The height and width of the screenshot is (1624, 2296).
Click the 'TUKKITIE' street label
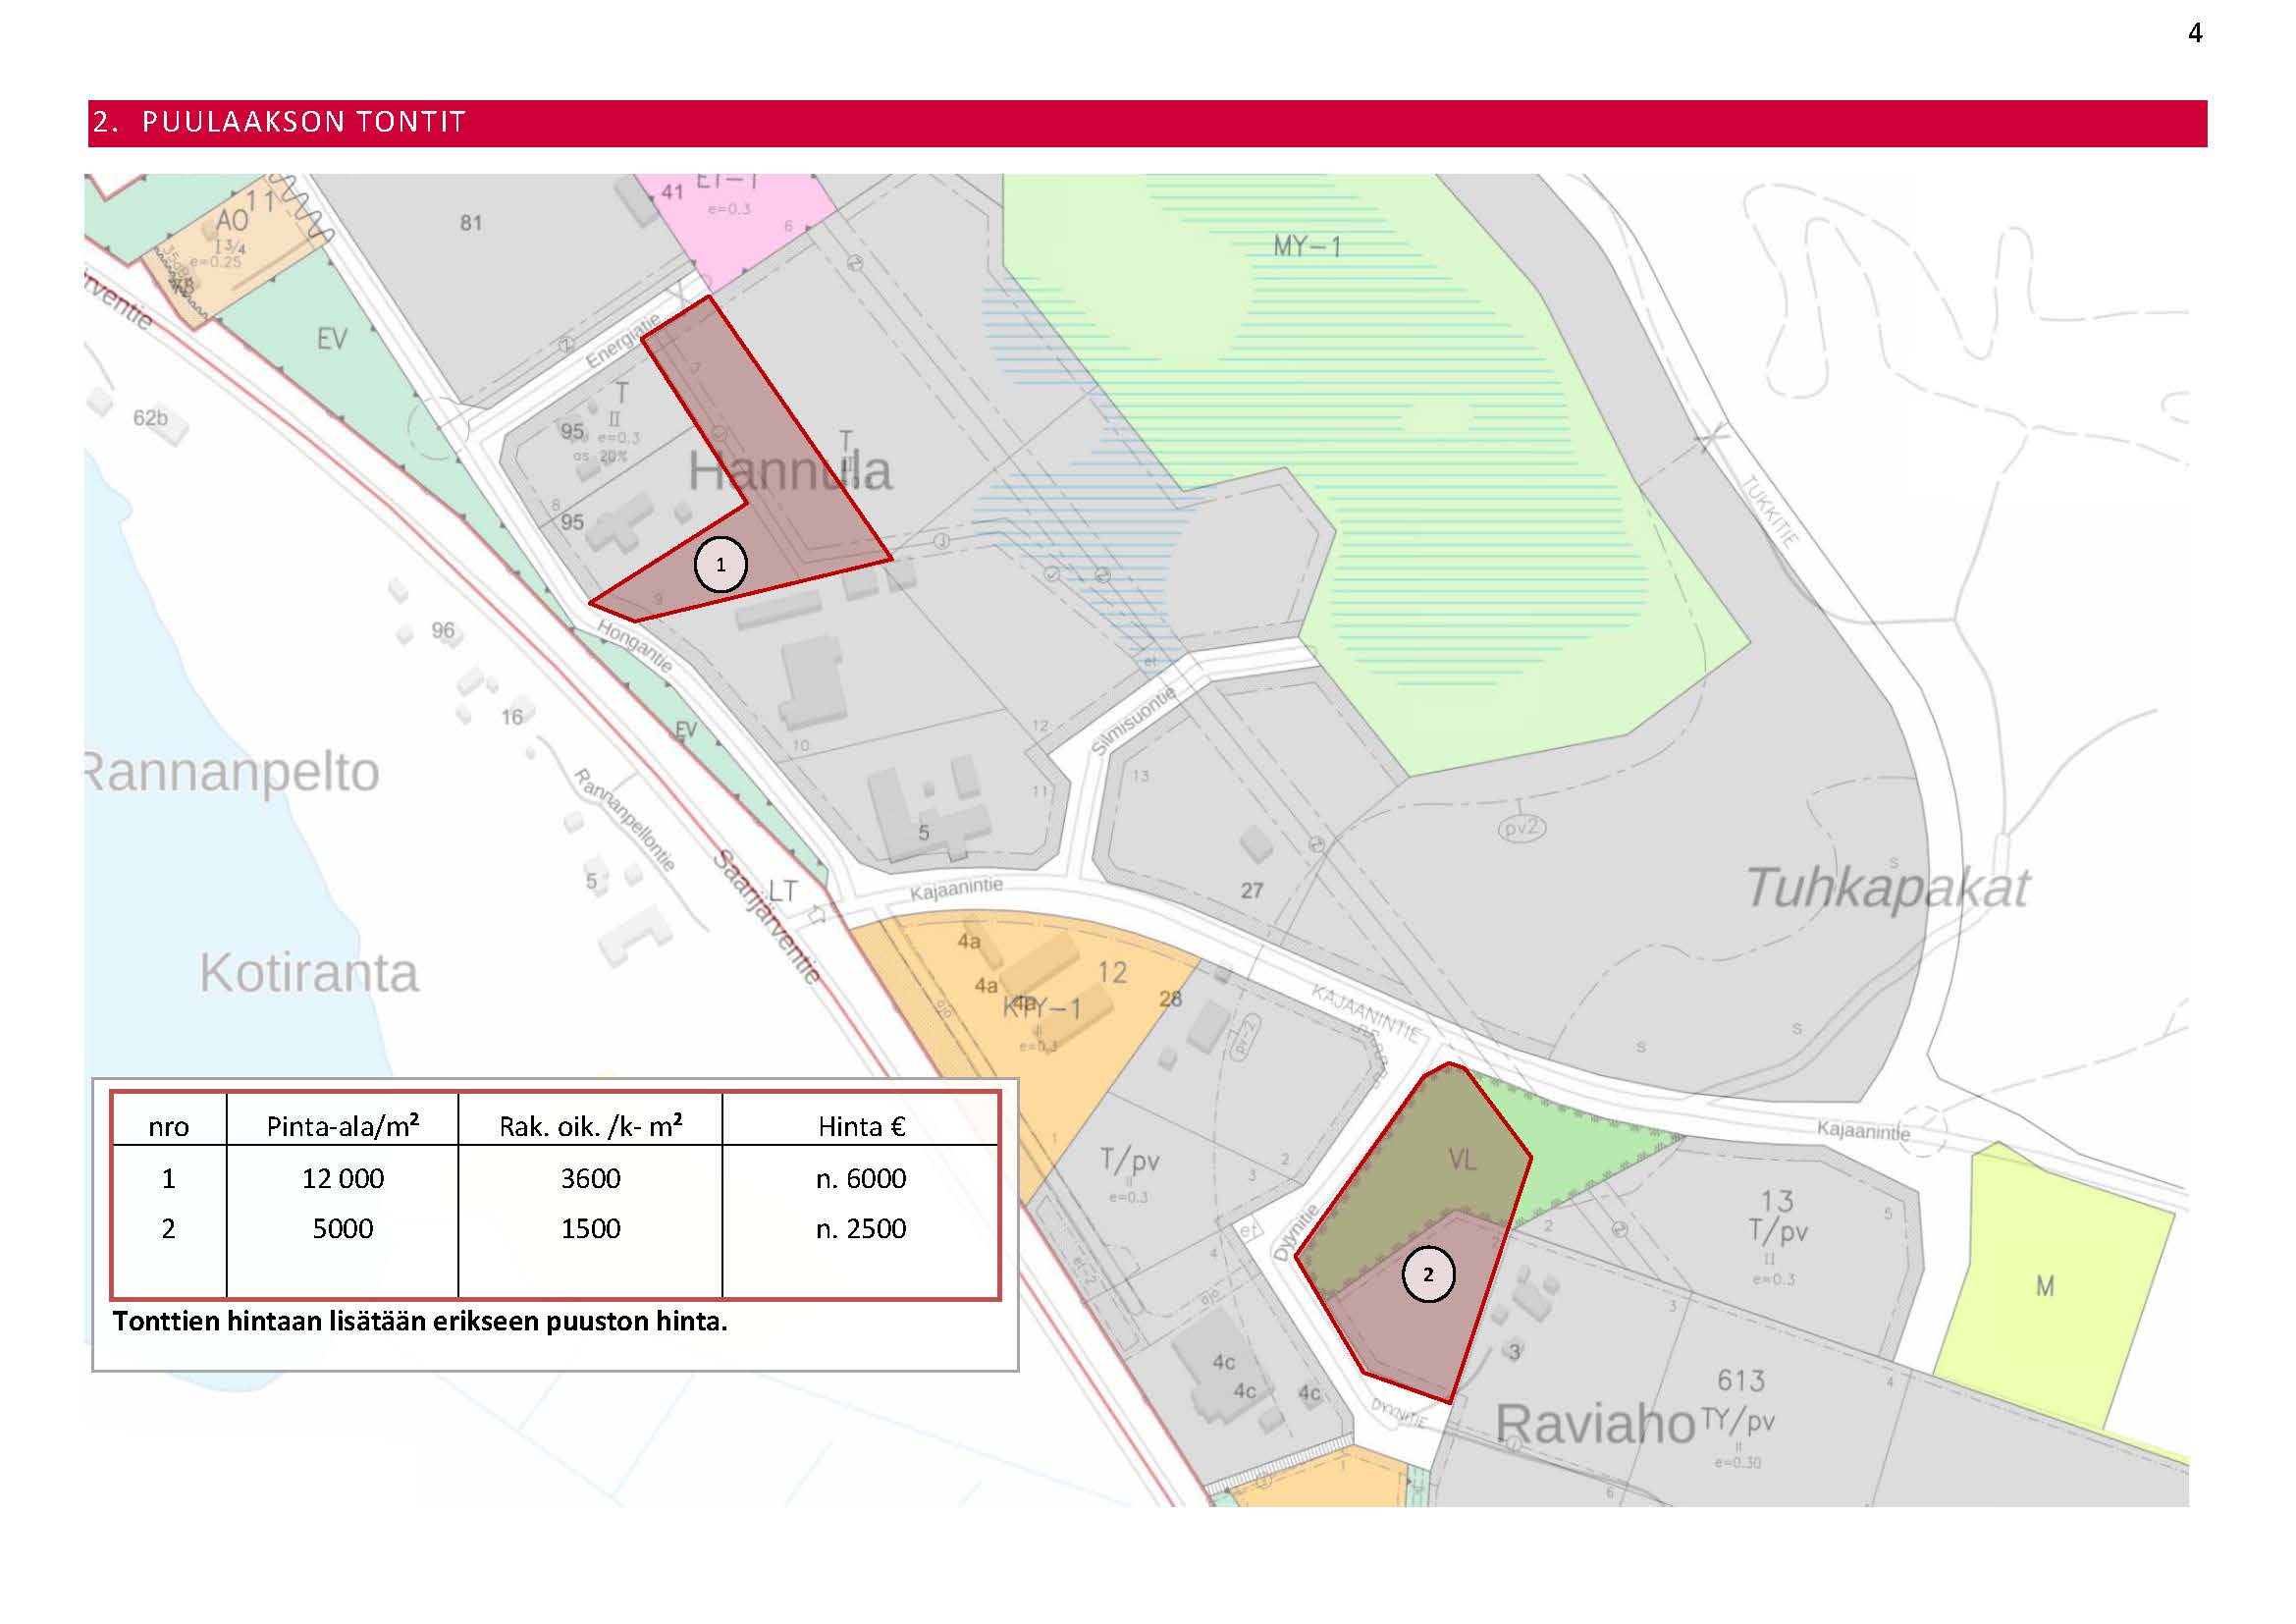tap(1770, 510)
